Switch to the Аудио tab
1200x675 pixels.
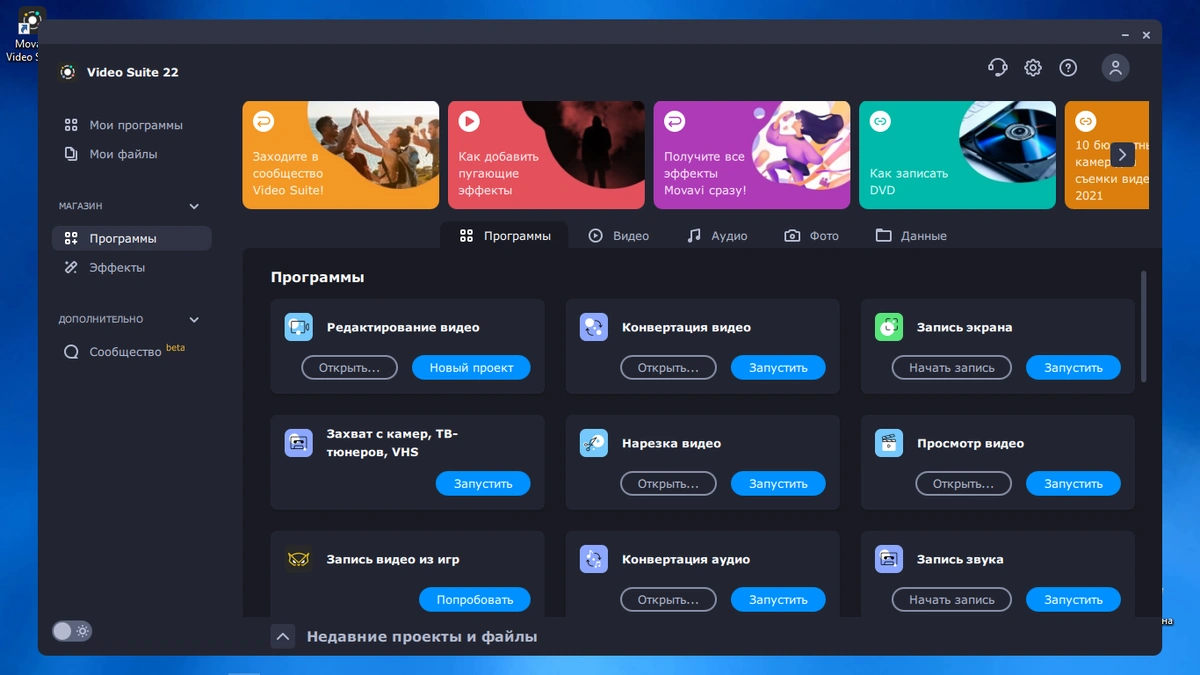coord(717,236)
